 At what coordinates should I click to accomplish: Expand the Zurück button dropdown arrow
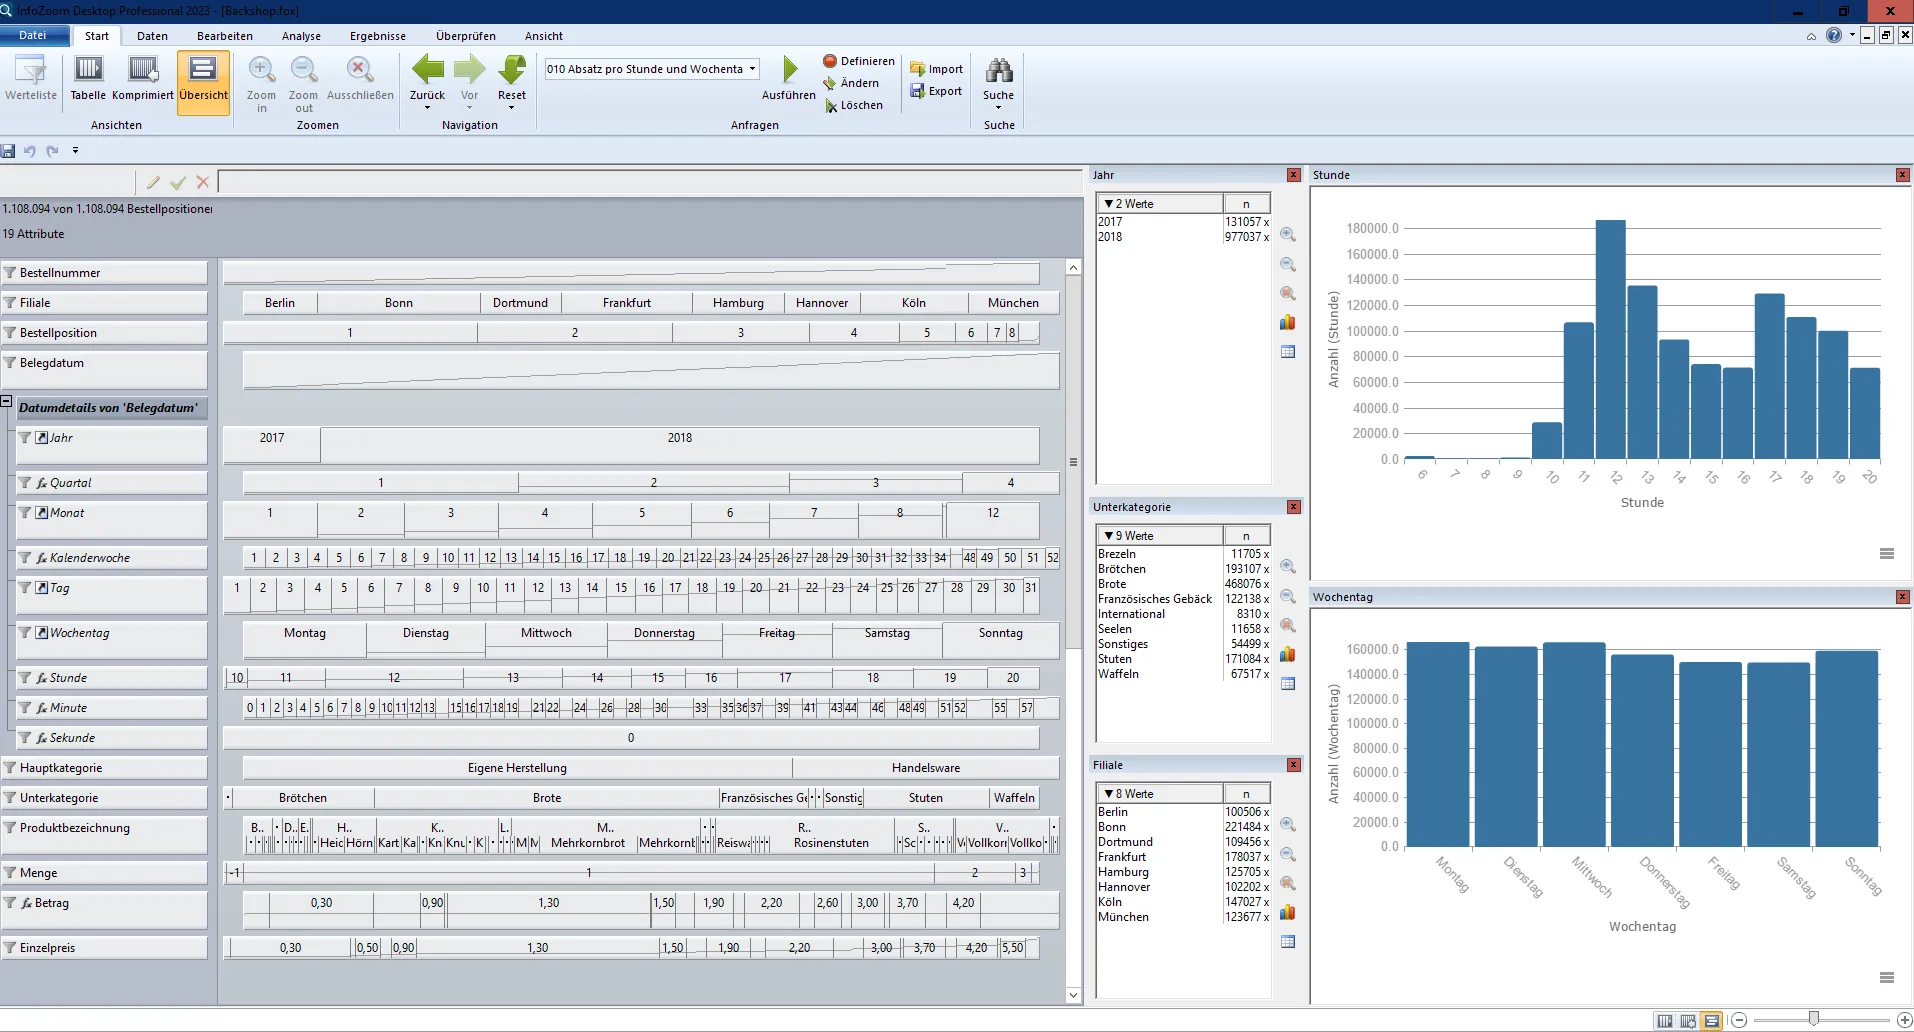pyautogui.click(x=427, y=106)
